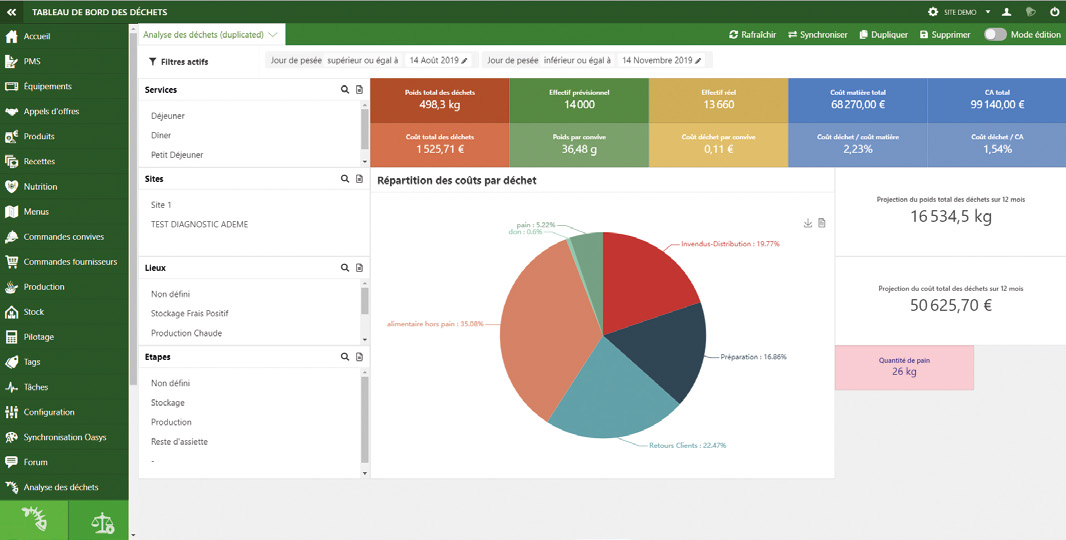Click the Production icon in sidebar
Screen dimensions: 1066x540
pos(12,287)
